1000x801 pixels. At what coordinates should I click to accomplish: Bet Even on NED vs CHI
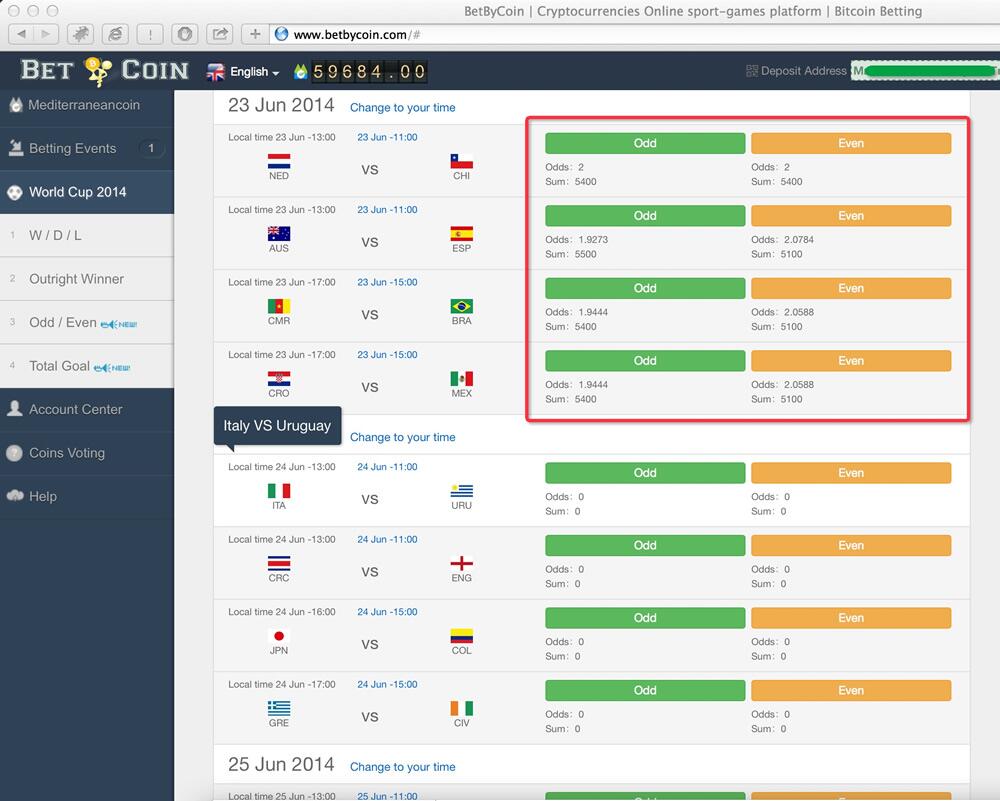click(851, 143)
